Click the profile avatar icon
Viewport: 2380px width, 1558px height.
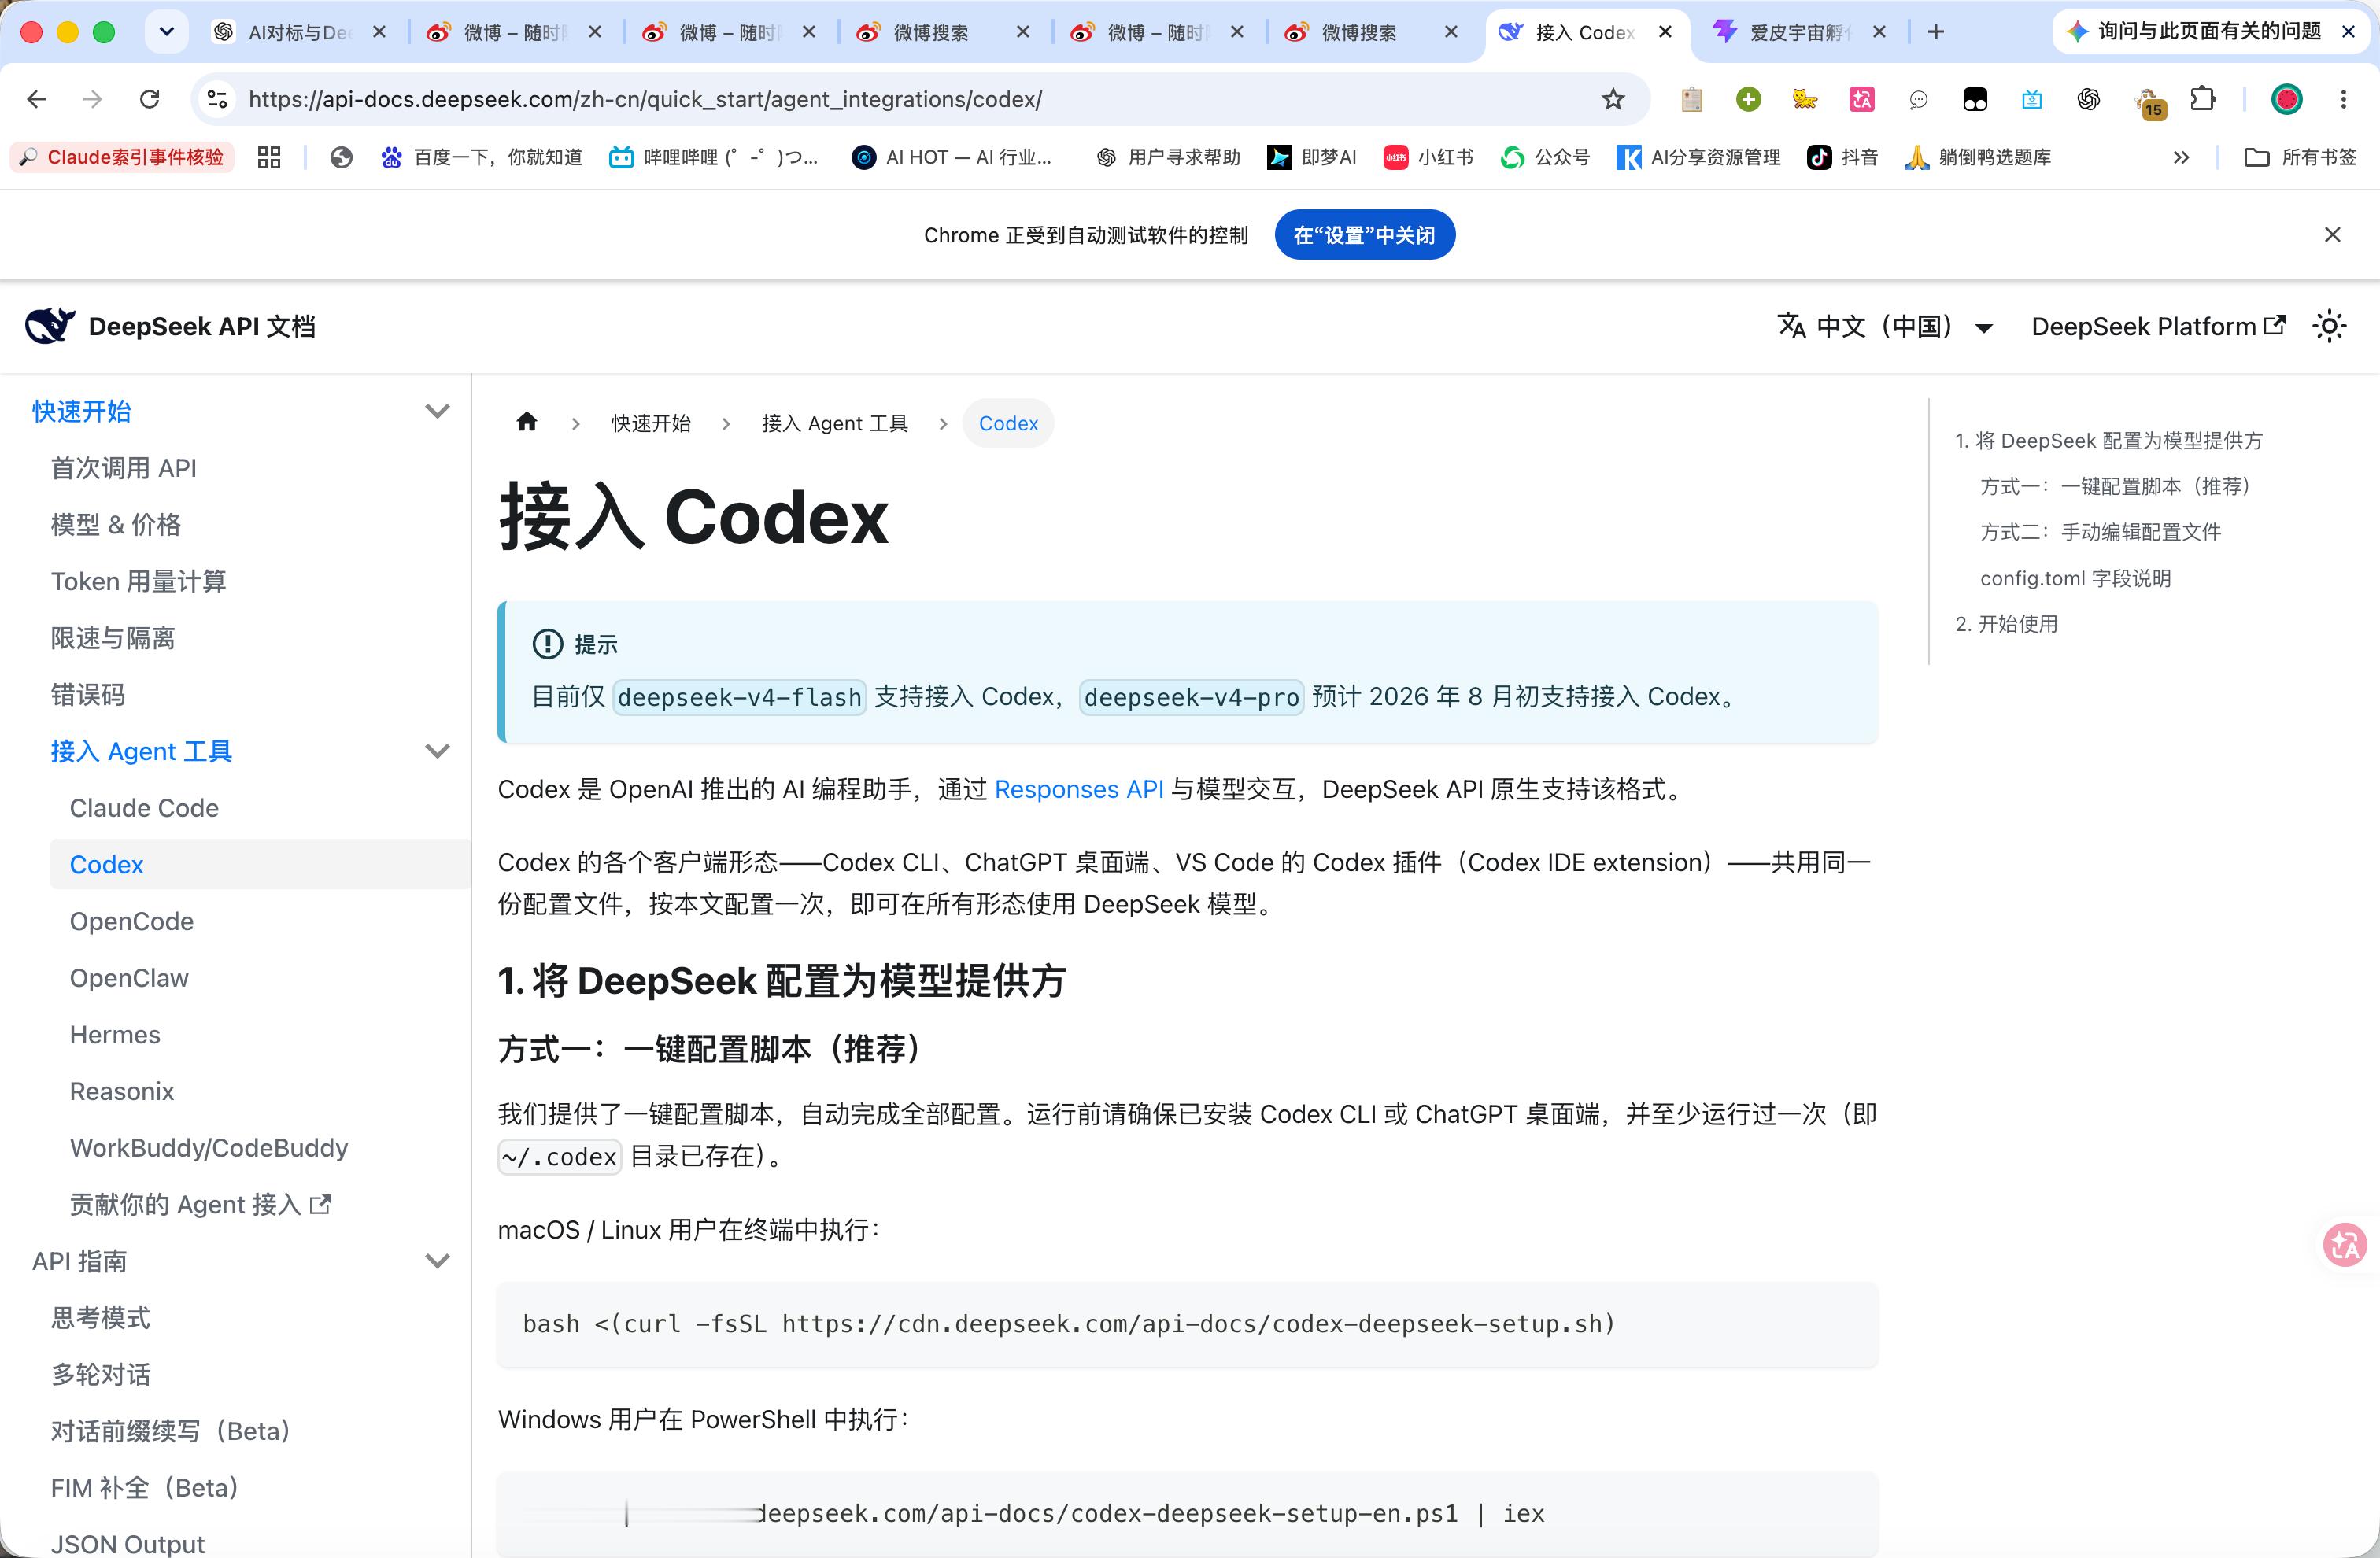point(2287,99)
